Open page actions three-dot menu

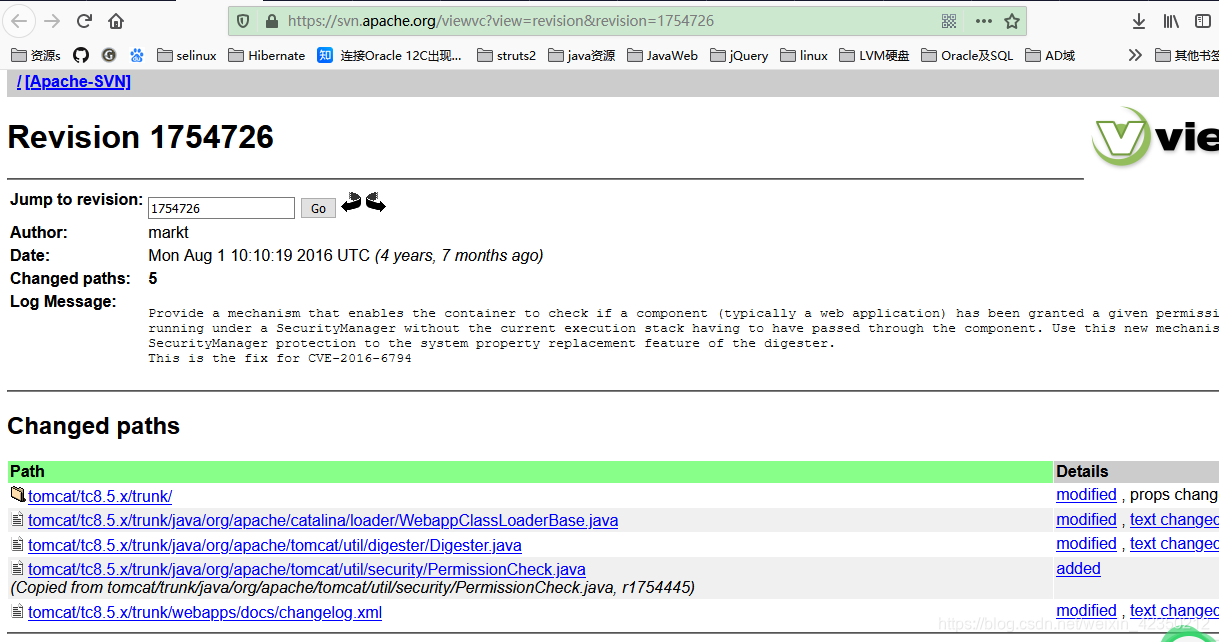[x=984, y=21]
